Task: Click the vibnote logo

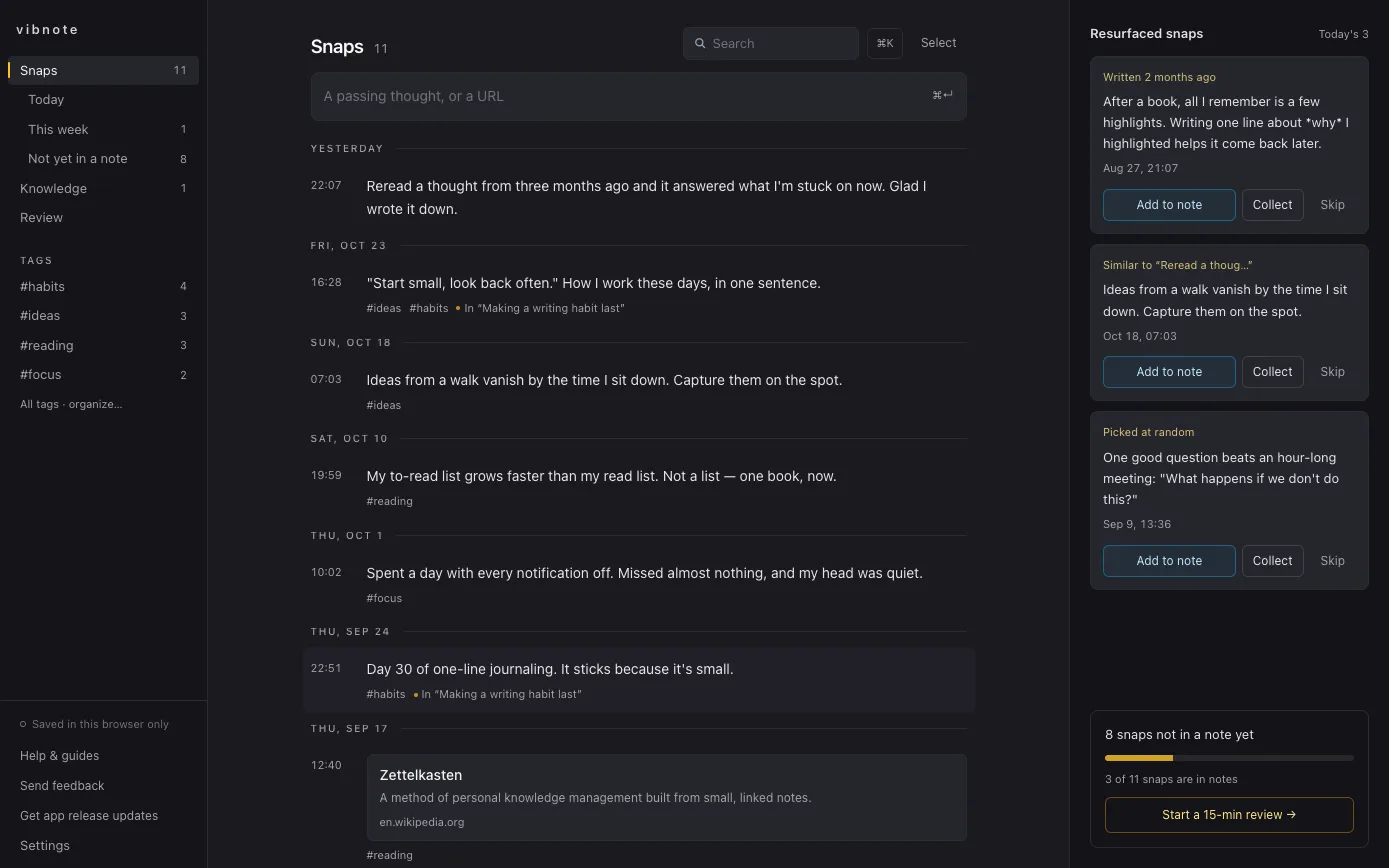Action: click(x=47, y=29)
